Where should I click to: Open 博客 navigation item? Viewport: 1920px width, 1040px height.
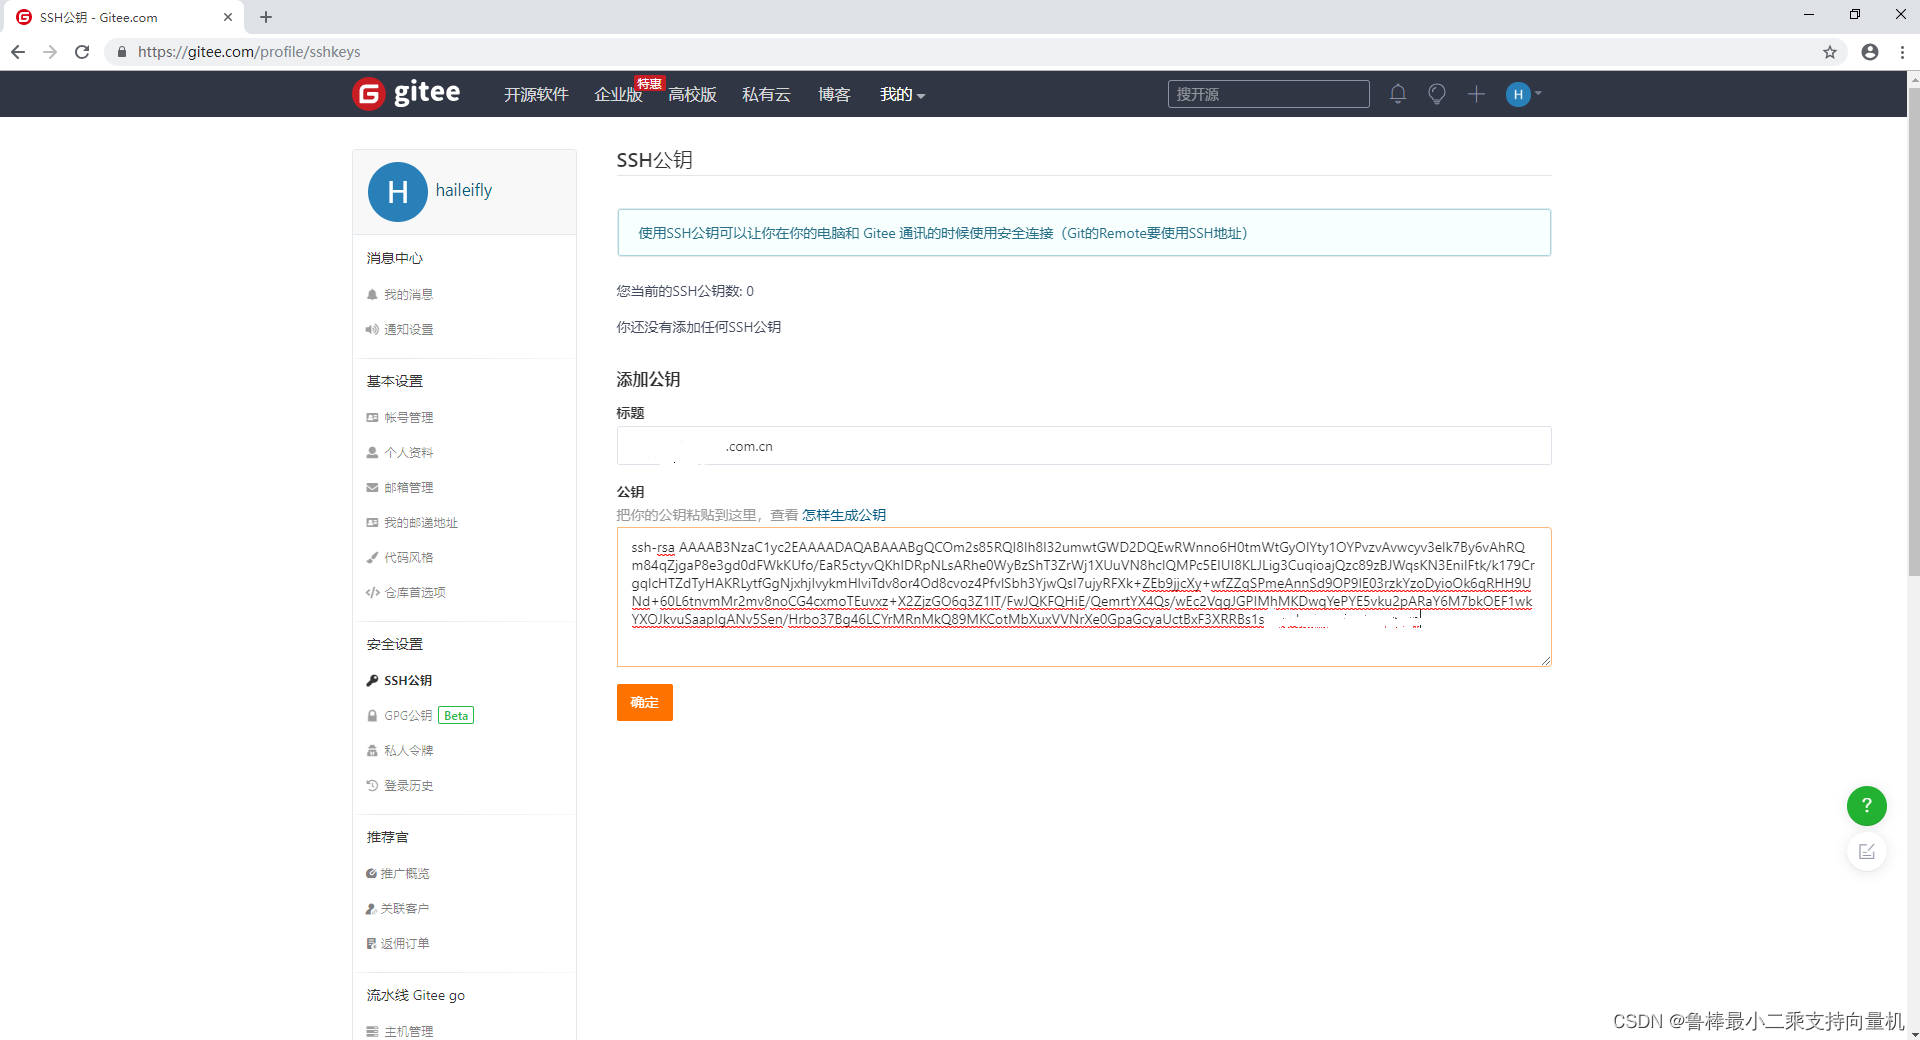834,94
